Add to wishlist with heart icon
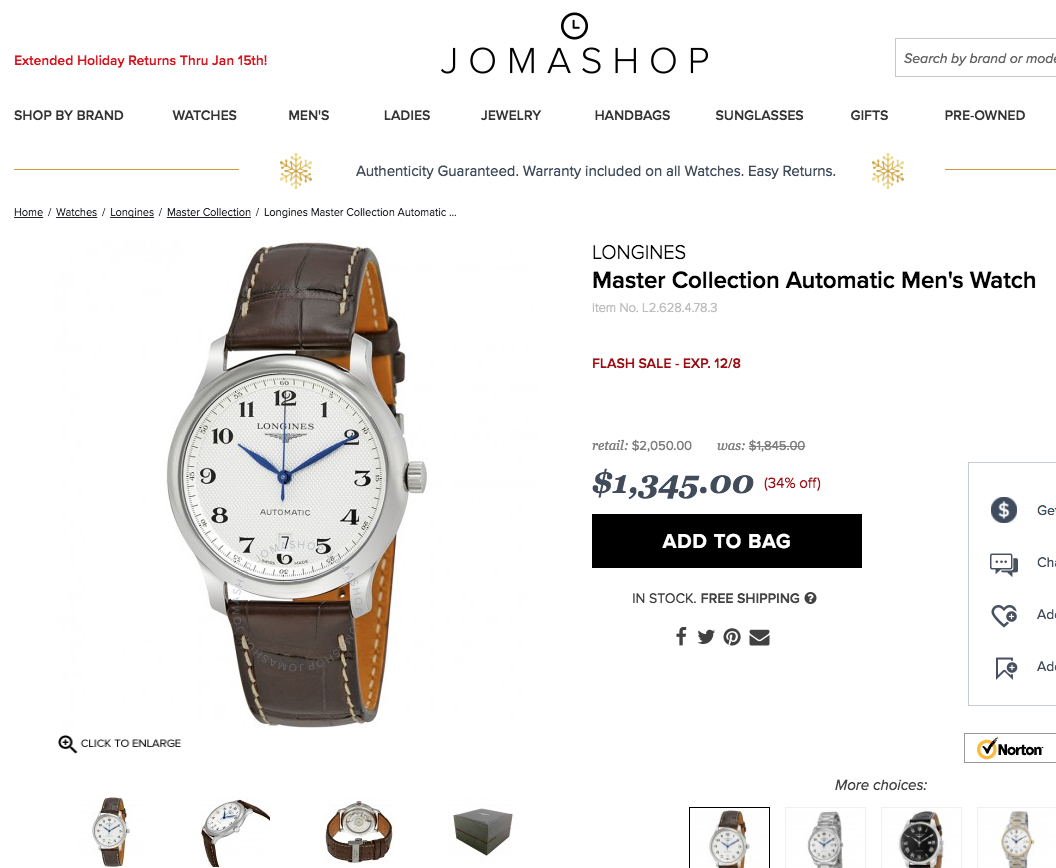The image size is (1056, 868). tap(1003, 615)
